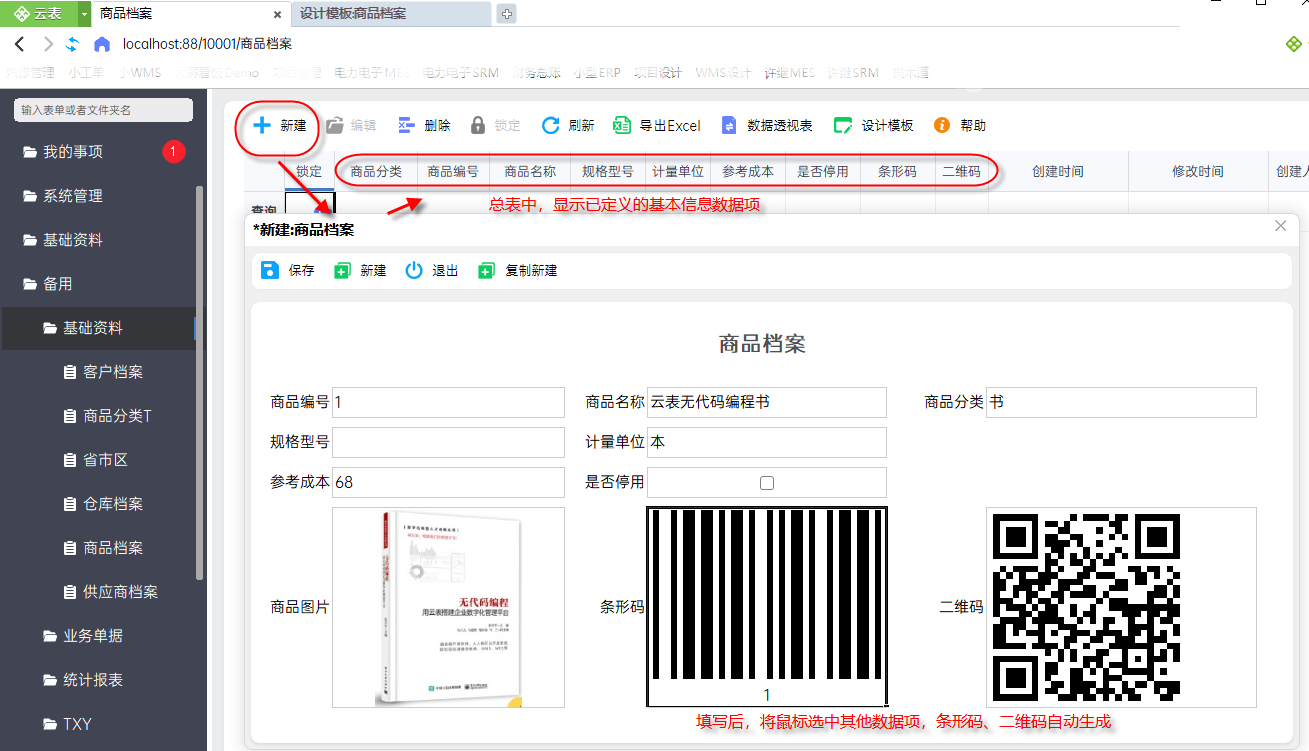Viewport: 1309px width, 751px height.
Task: Click the blue reload icon near address bar
Action: click(73, 44)
